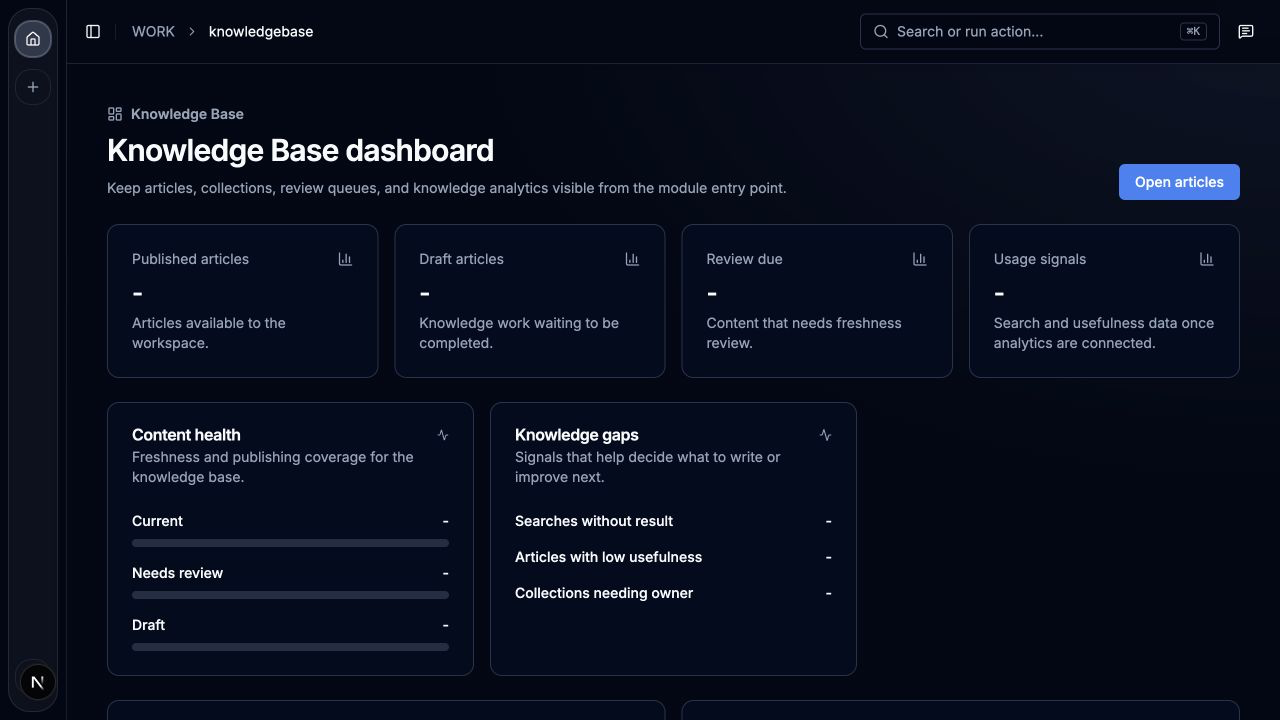This screenshot has width=1280, height=720.
Task: Click the chart icon on Review due card
Action: pyautogui.click(x=919, y=259)
